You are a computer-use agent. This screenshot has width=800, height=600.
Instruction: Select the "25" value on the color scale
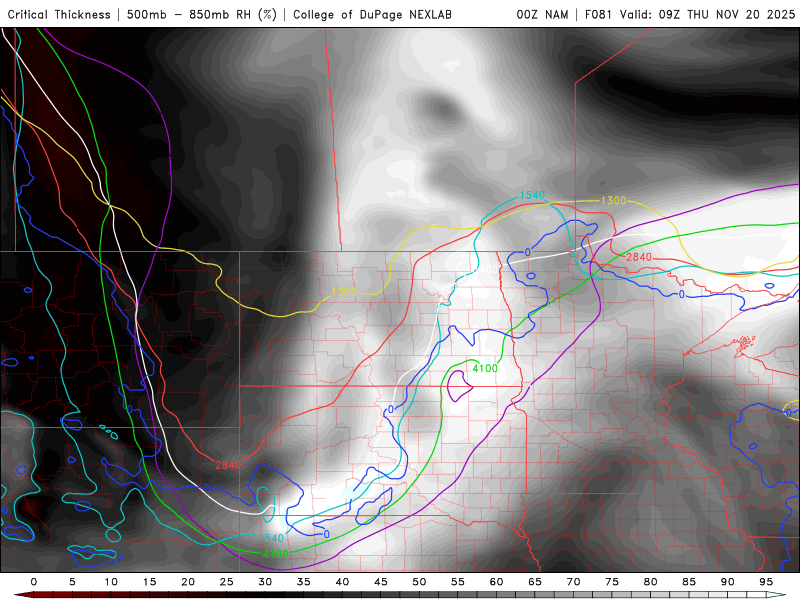click(x=227, y=582)
